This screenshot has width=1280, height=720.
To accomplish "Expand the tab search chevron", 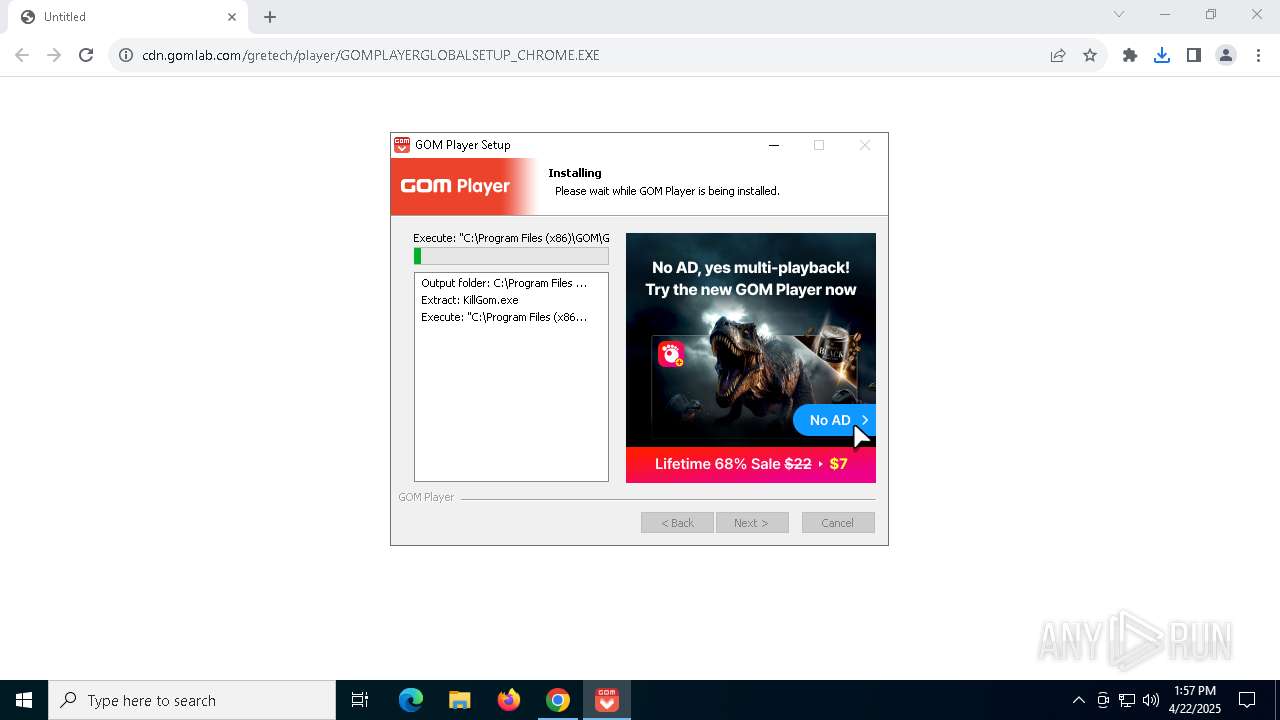I will pos(1119,14).
